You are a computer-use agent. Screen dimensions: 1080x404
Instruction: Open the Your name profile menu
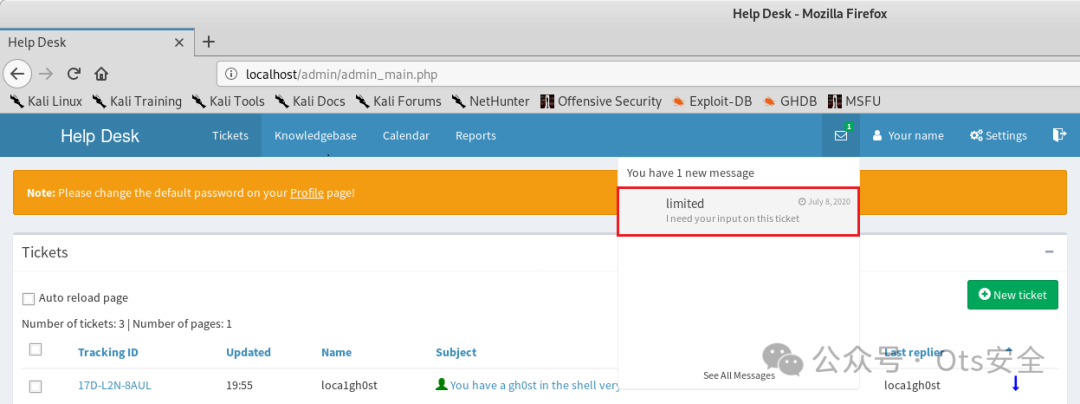908,136
